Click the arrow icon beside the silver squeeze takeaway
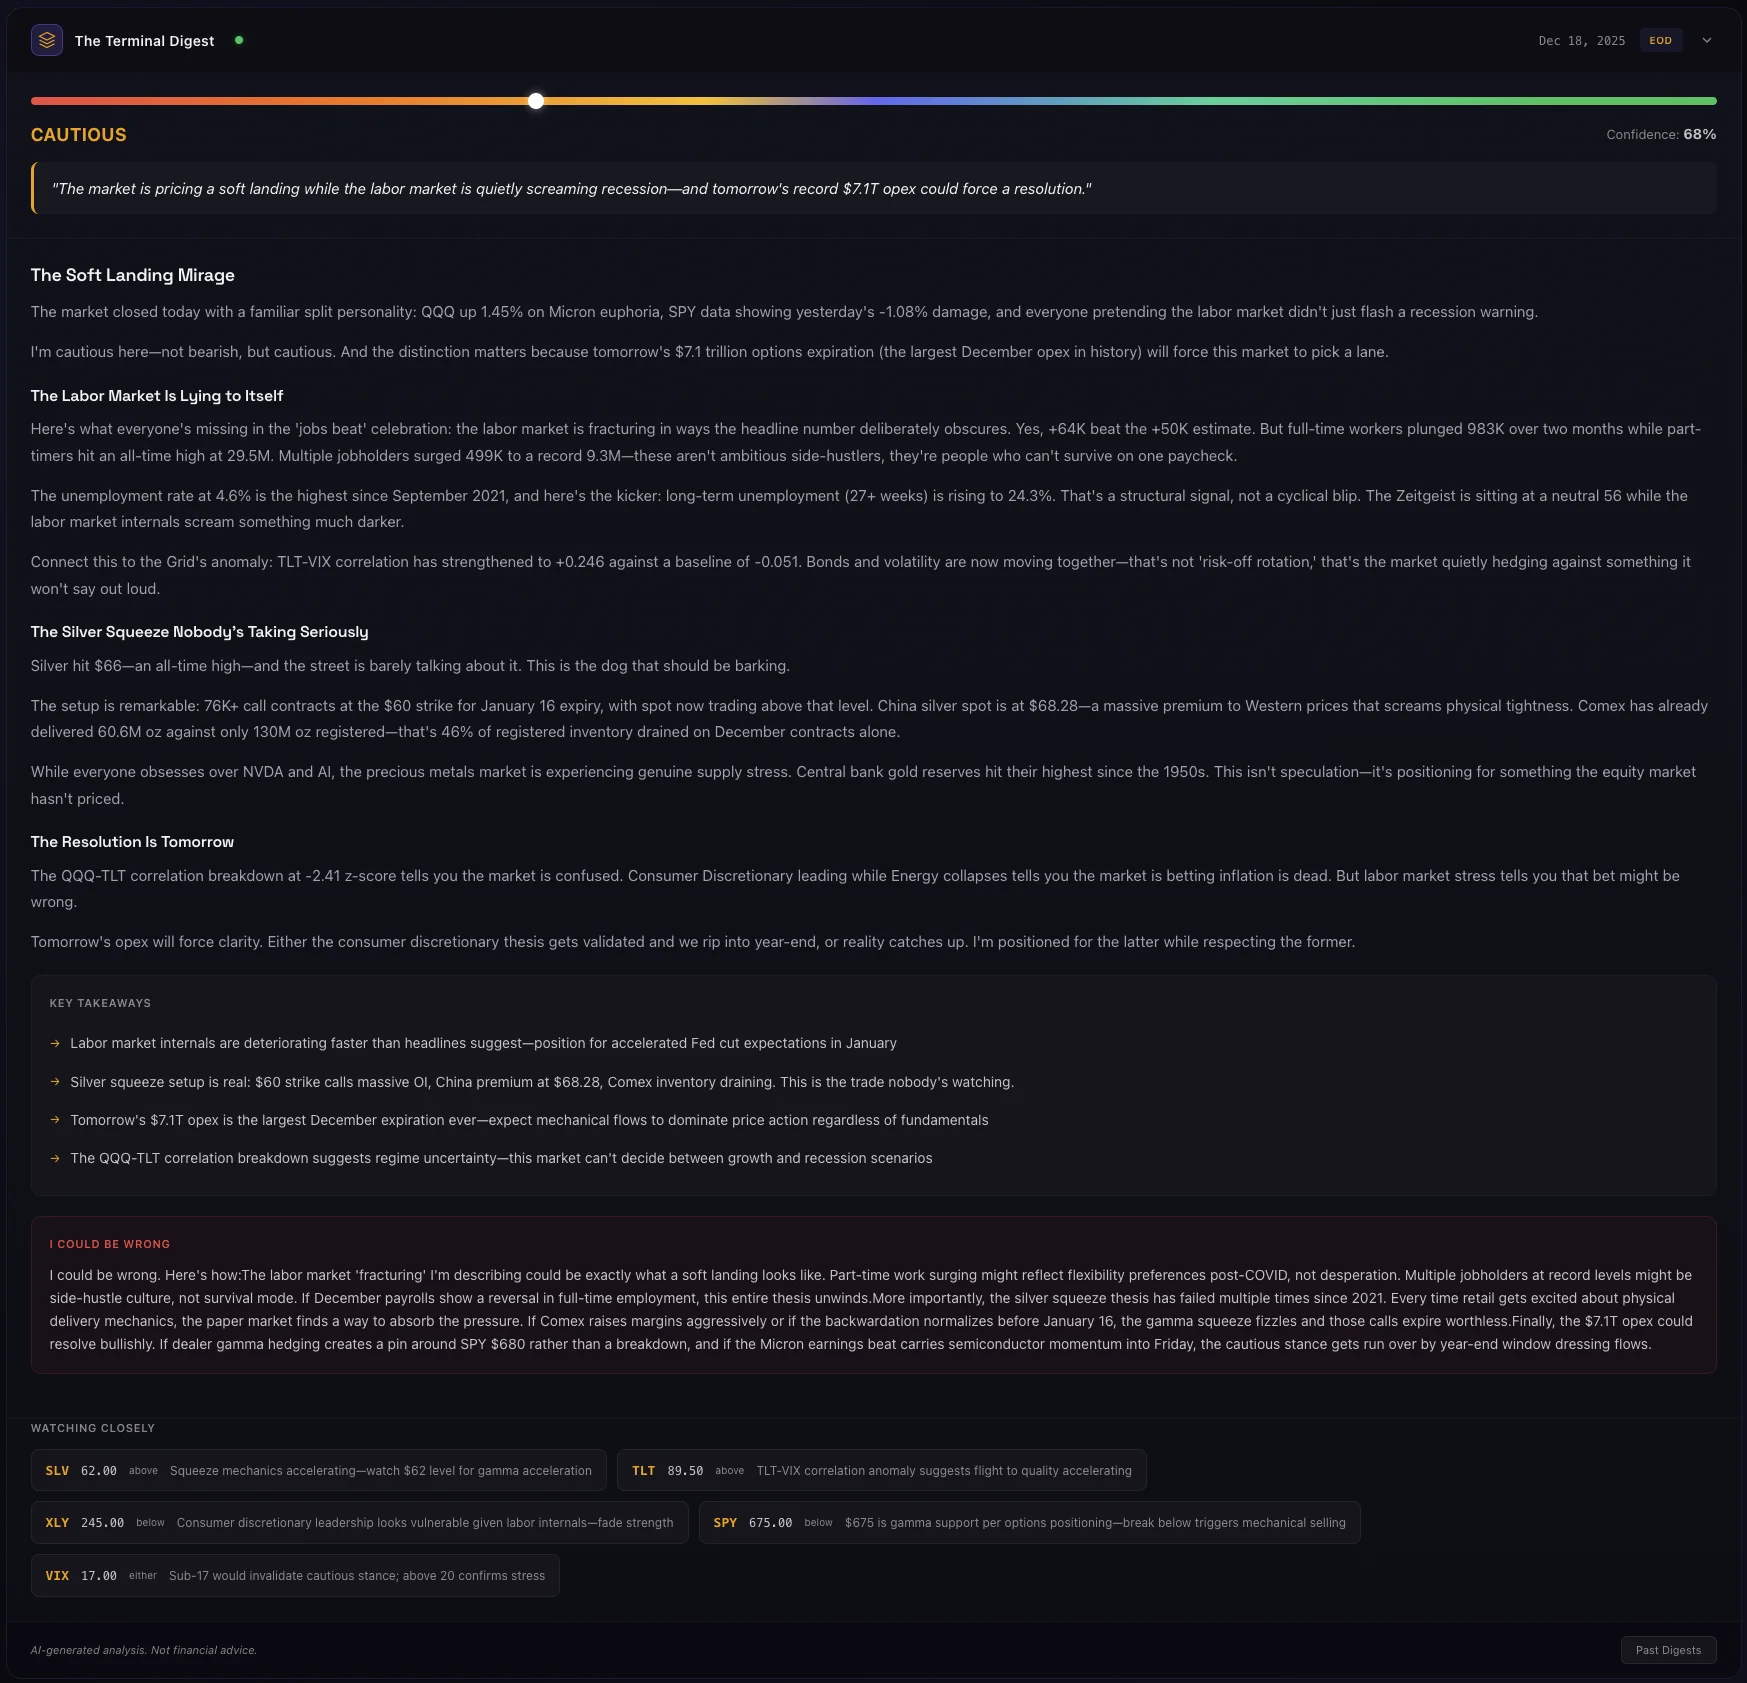This screenshot has height=1683, width=1747. (55, 1082)
